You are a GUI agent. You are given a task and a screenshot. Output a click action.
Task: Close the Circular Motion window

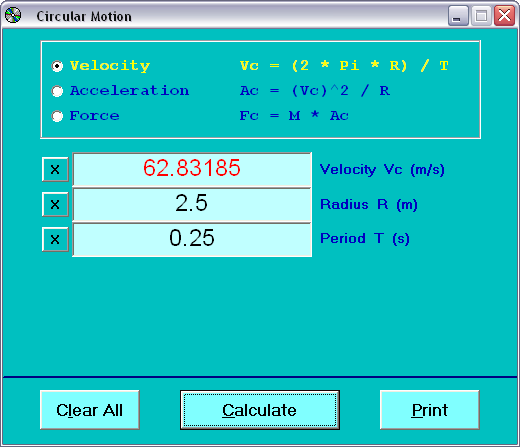tap(504, 15)
